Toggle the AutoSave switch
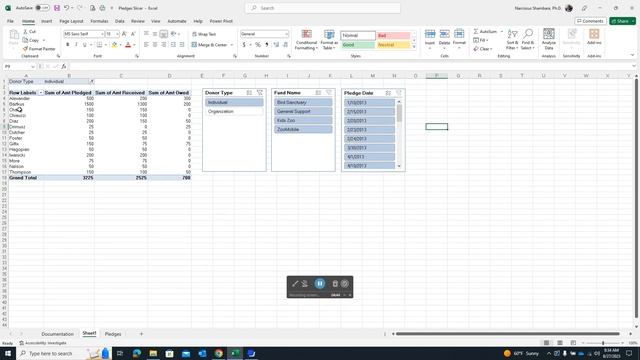This screenshot has width=640, height=360. pyautogui.click(x=42, y=8)
